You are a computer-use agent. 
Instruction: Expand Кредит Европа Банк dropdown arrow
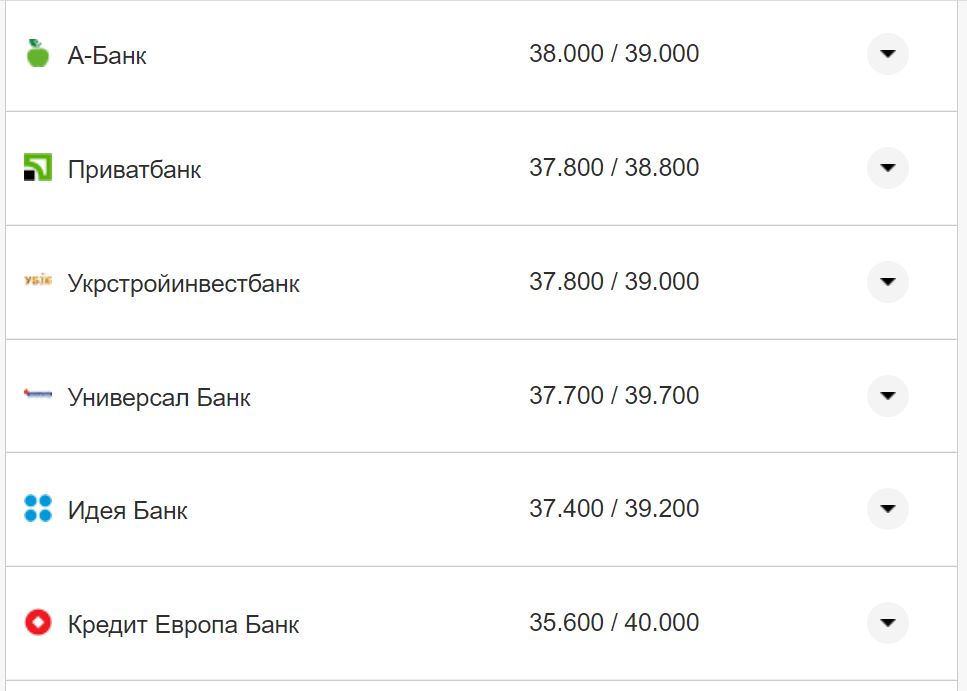point(887,623)
